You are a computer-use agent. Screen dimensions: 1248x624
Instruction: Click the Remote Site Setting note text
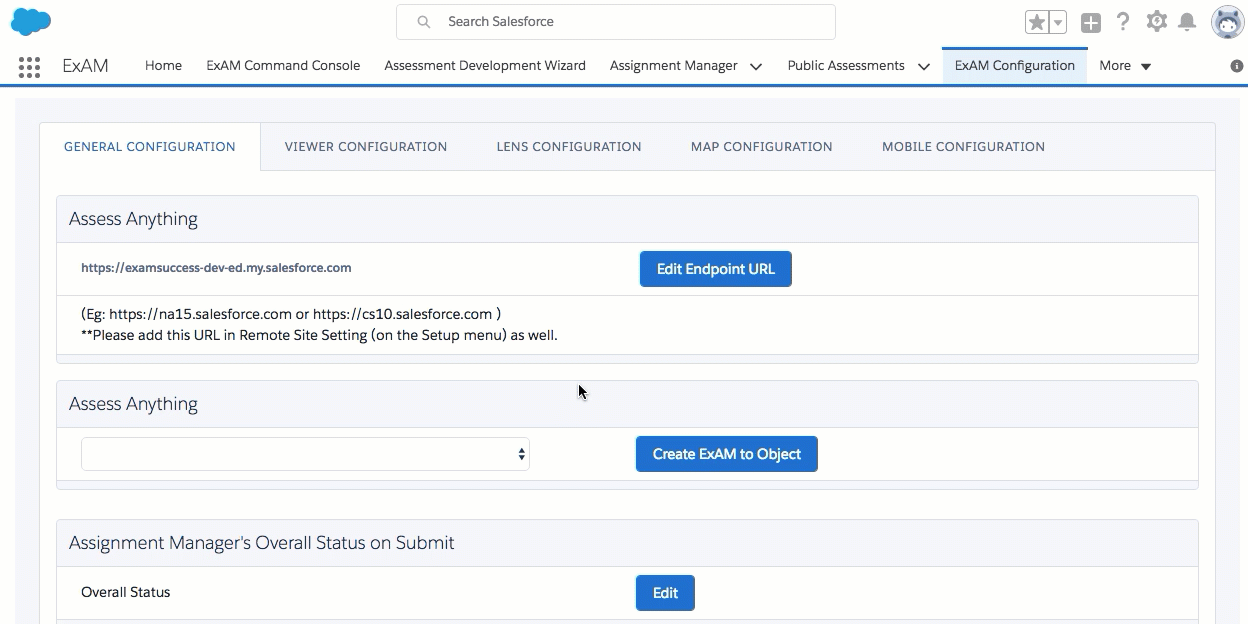tap(319, 336)
